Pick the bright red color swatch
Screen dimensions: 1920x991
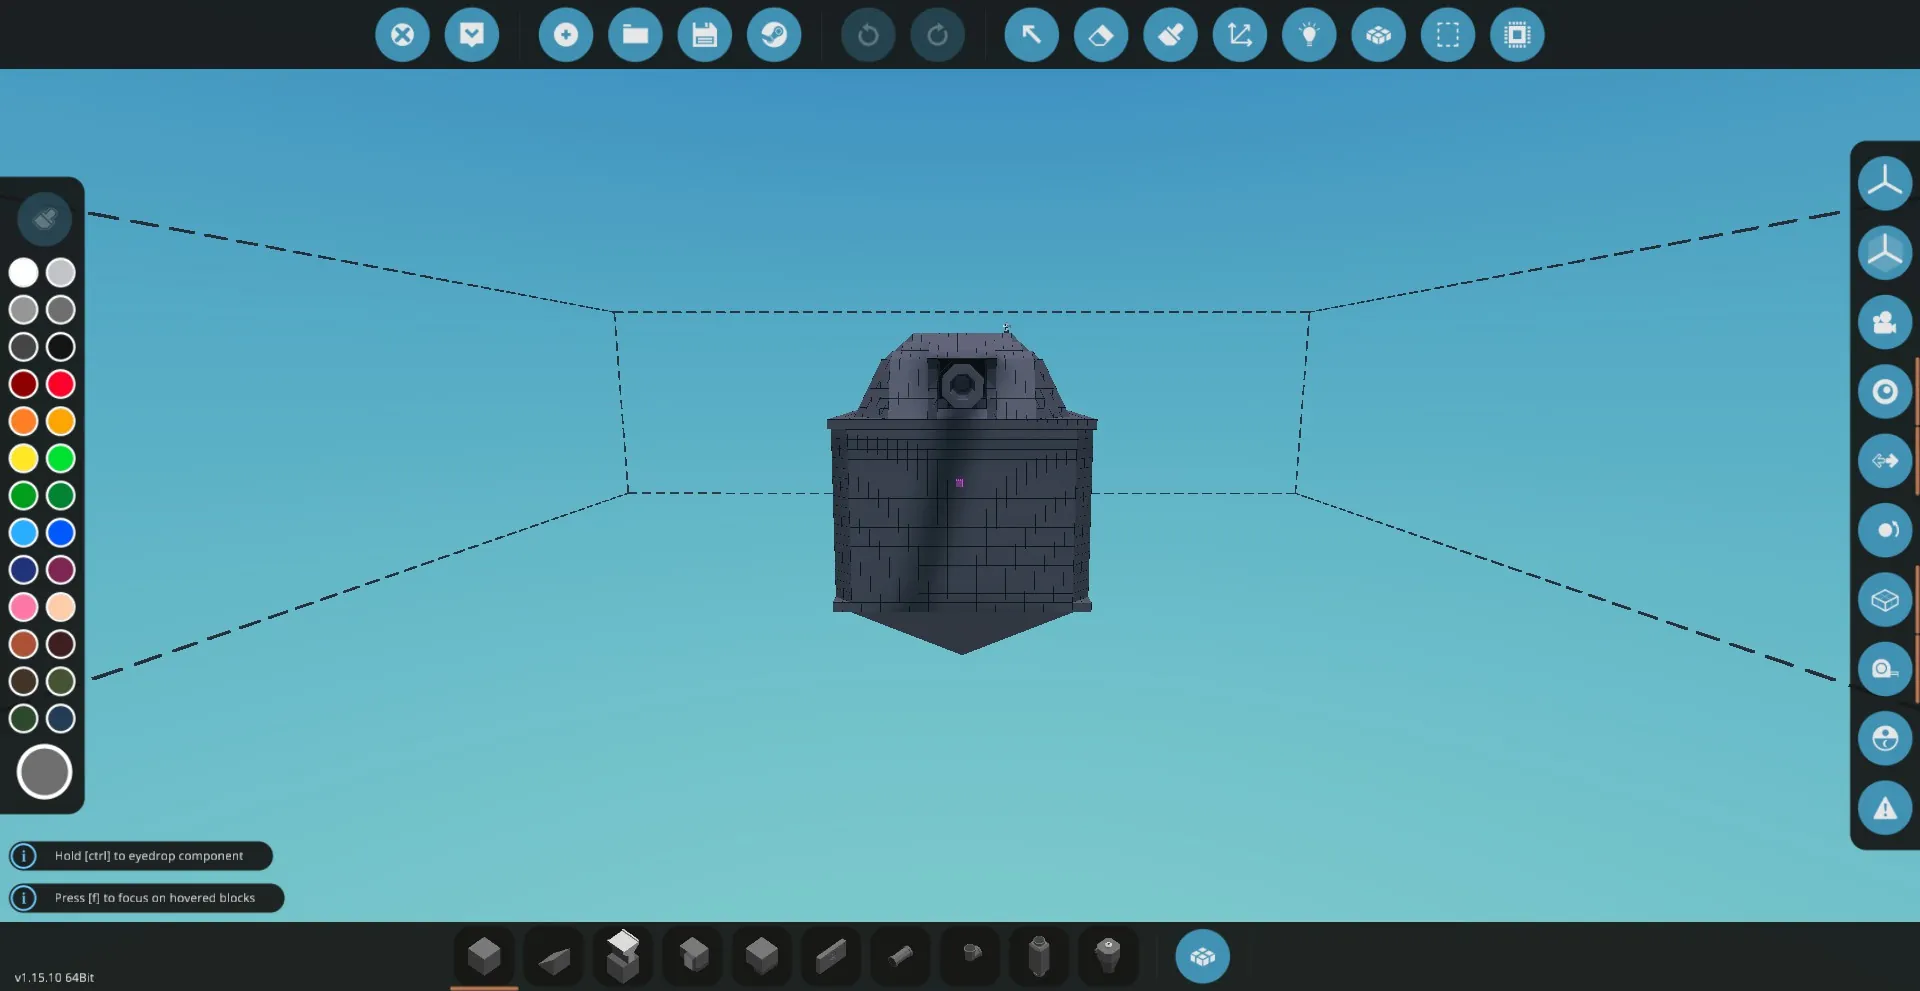click(61, 384)
